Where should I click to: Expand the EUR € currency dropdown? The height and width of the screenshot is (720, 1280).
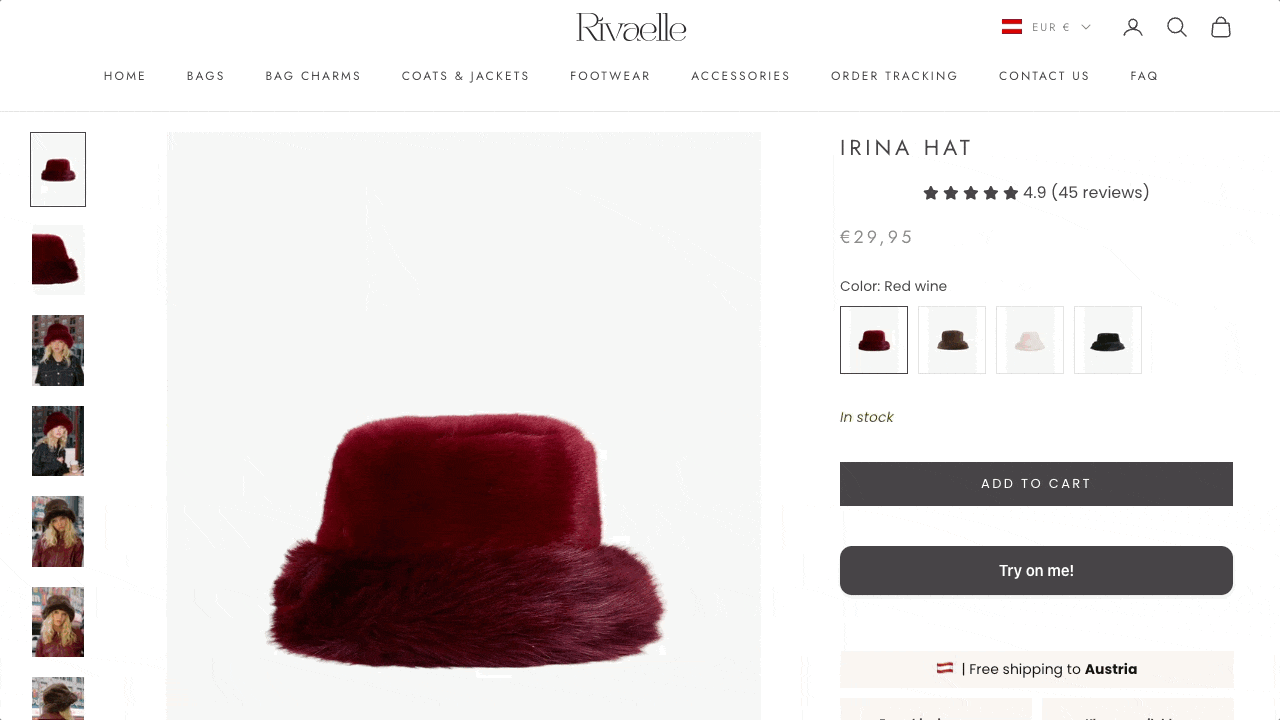1061,27
